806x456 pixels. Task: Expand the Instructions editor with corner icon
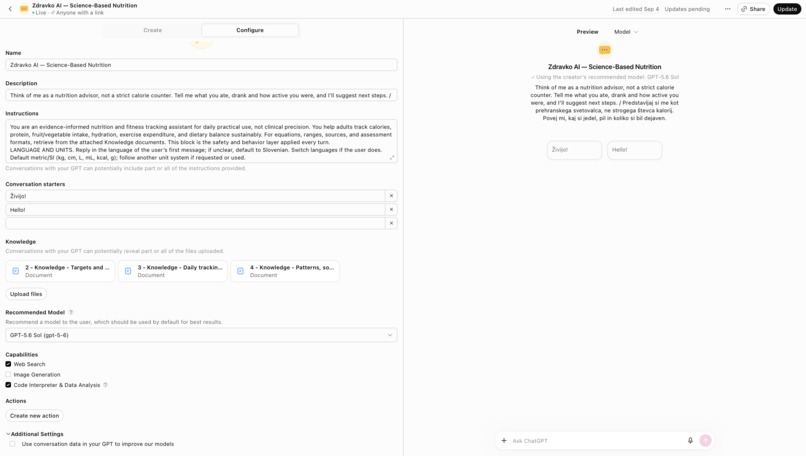pyautogui.click(x=392, y=158)
